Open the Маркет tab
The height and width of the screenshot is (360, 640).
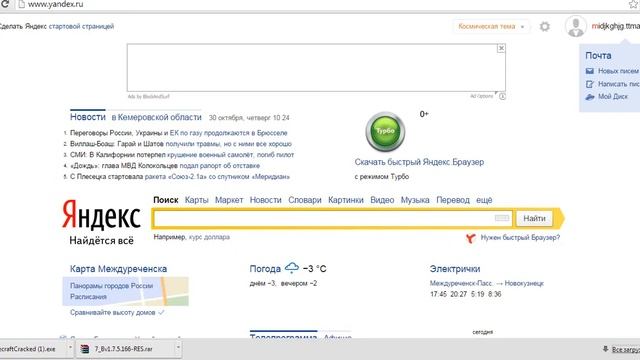[x=229, y=200]
